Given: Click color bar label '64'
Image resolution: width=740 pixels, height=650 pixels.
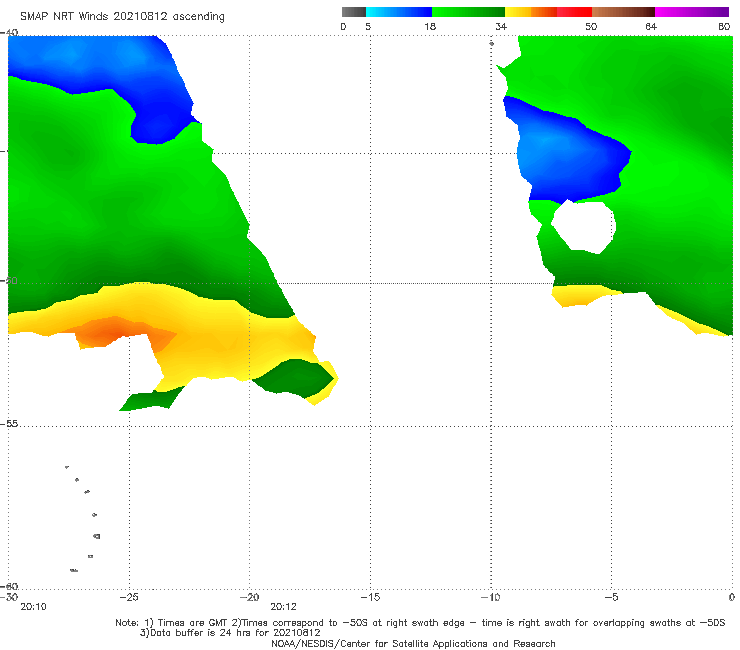Looking at the screenshot, I should [x=651, y=26].
